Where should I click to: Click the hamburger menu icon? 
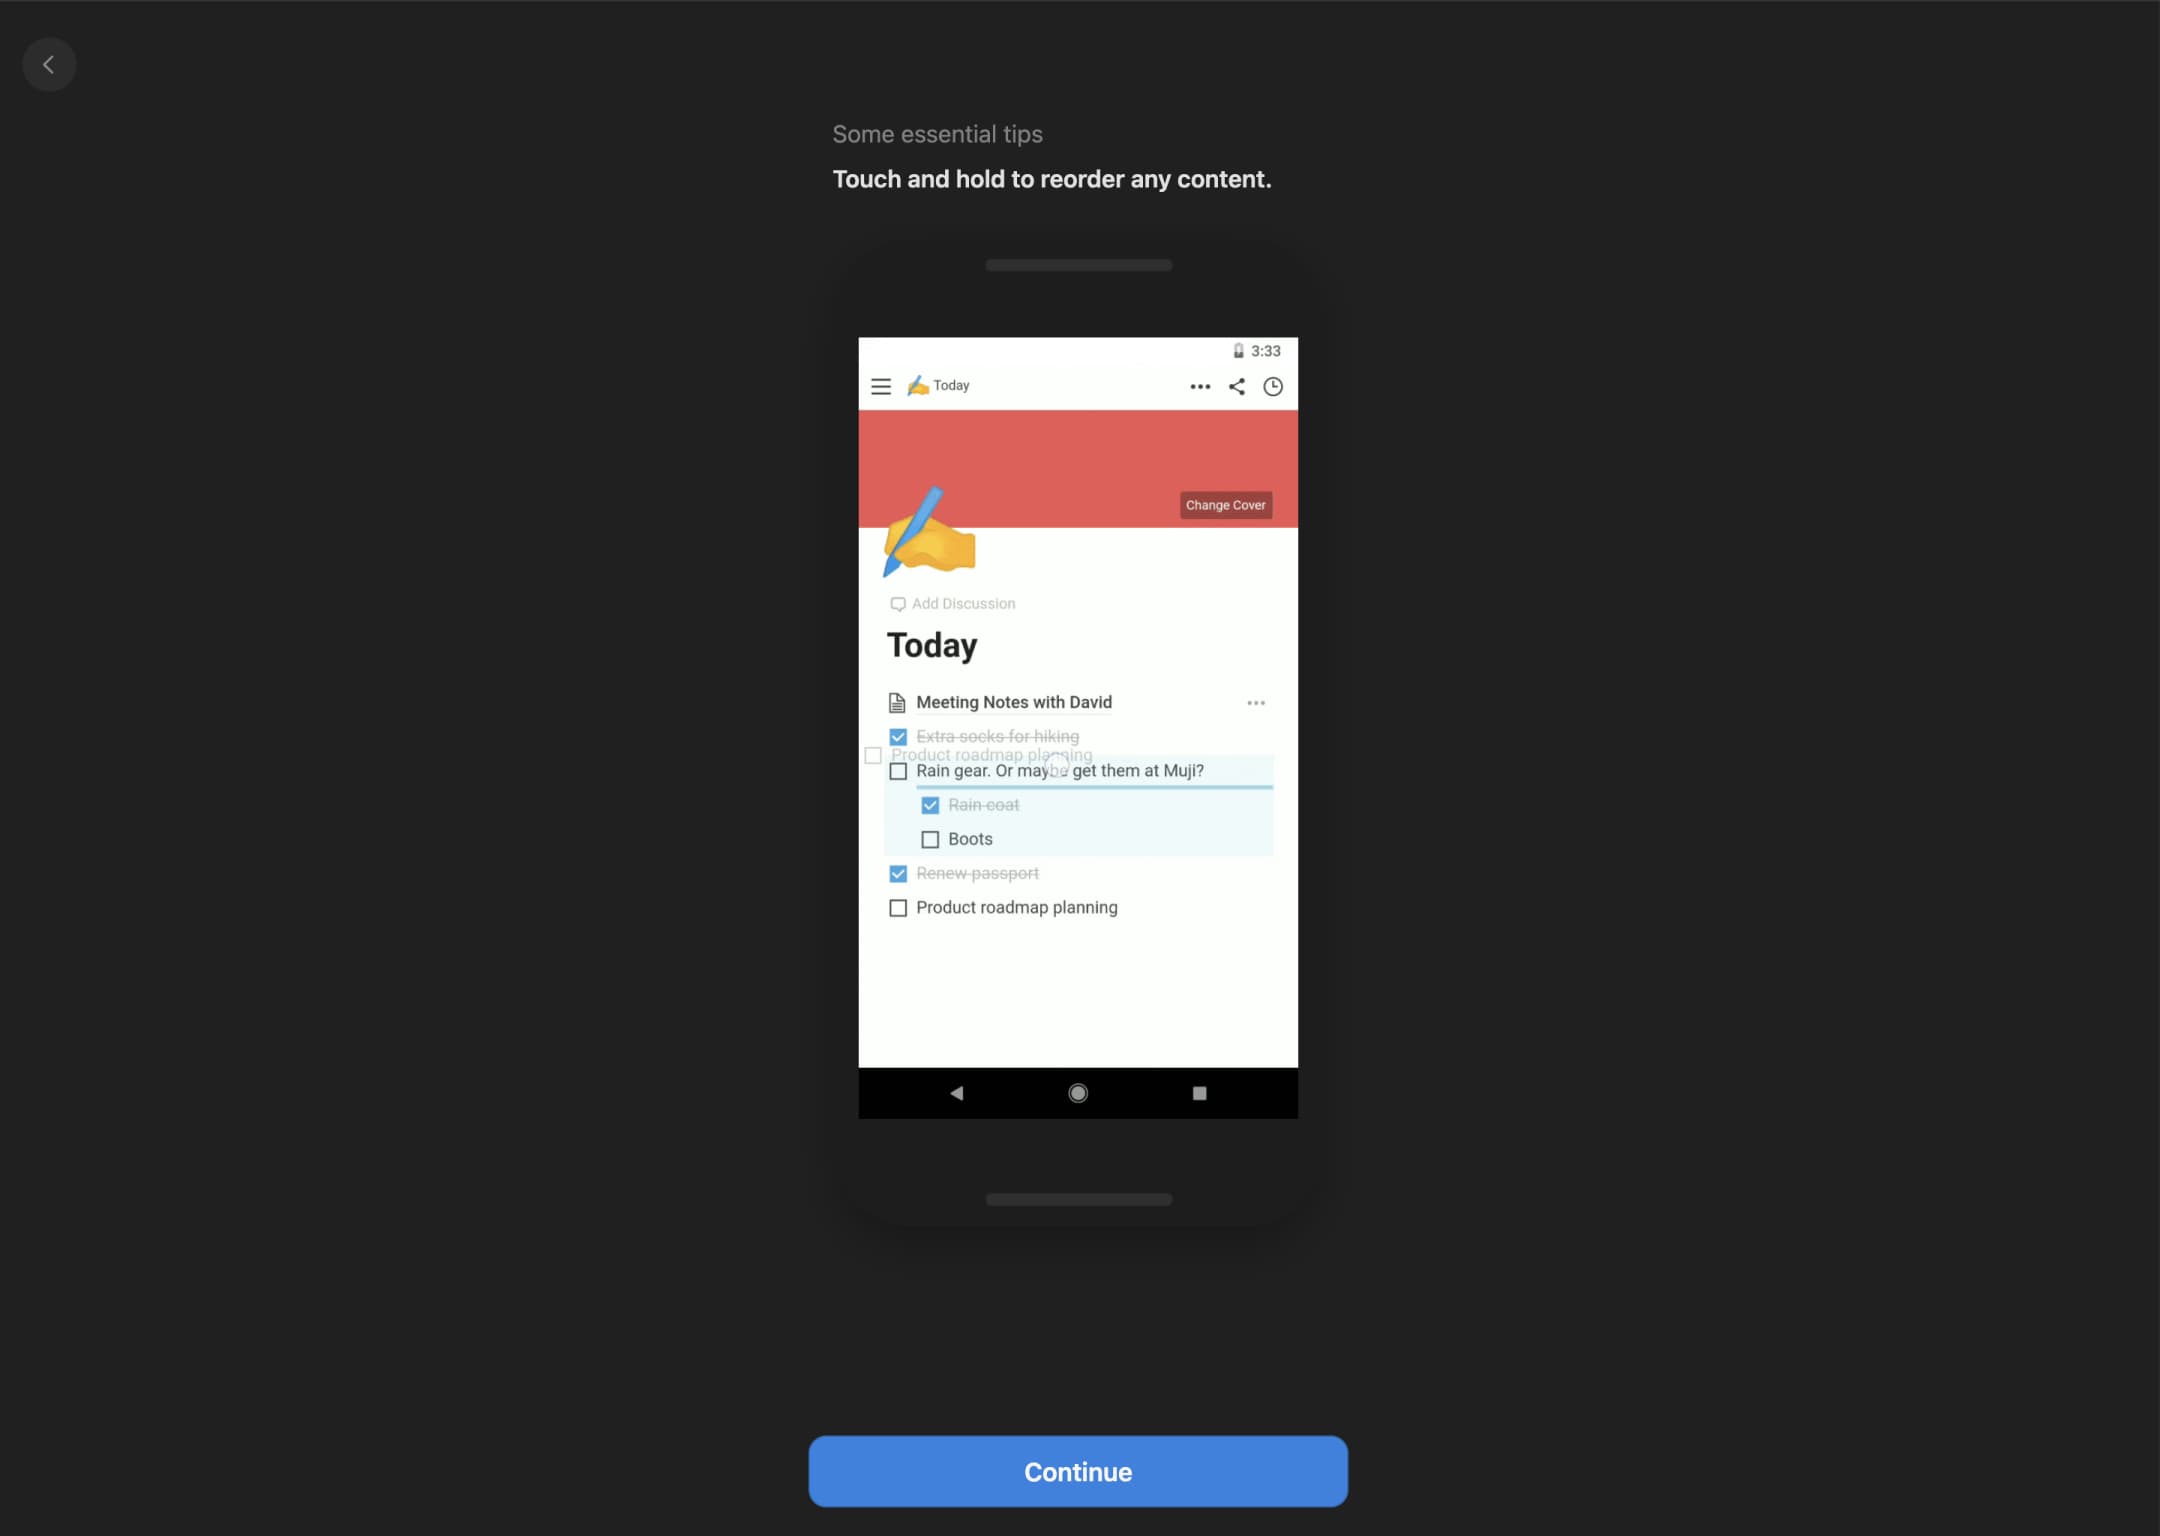tap(882, 384)
